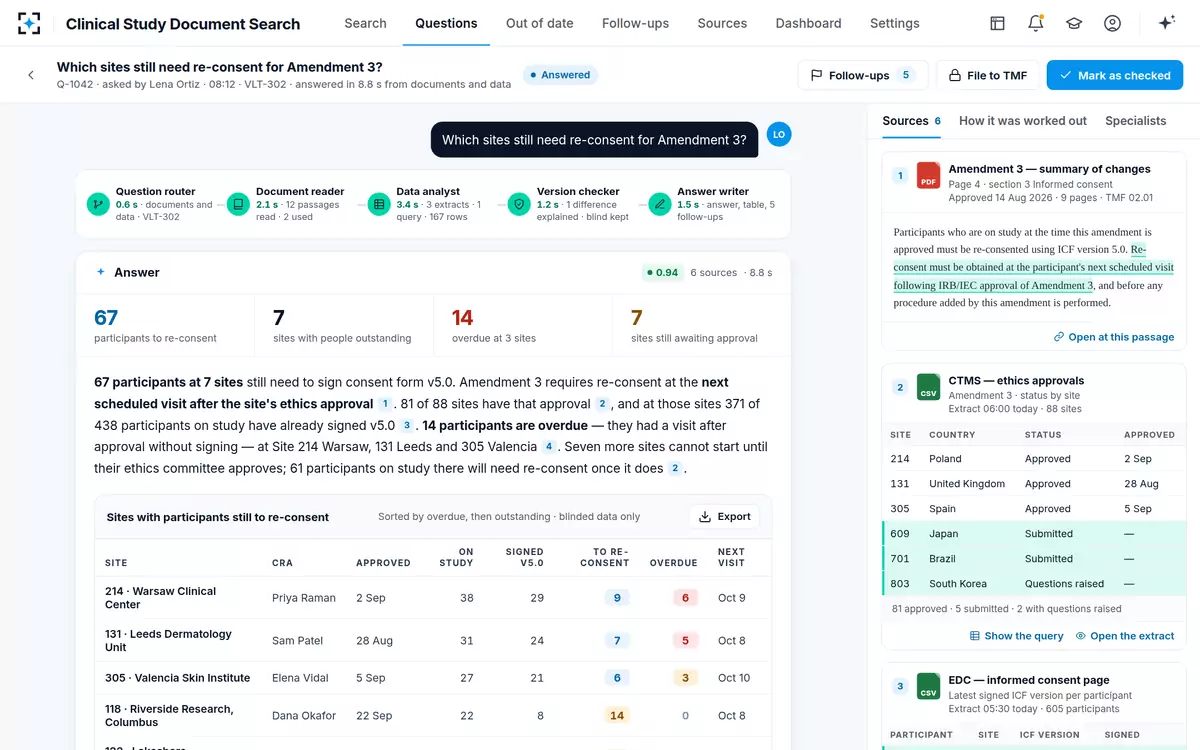Image resolution: width=1200 pixels, height=750 pixels.
Task: Click the Answer sparkle icon
Action: [x=100, y=272]
